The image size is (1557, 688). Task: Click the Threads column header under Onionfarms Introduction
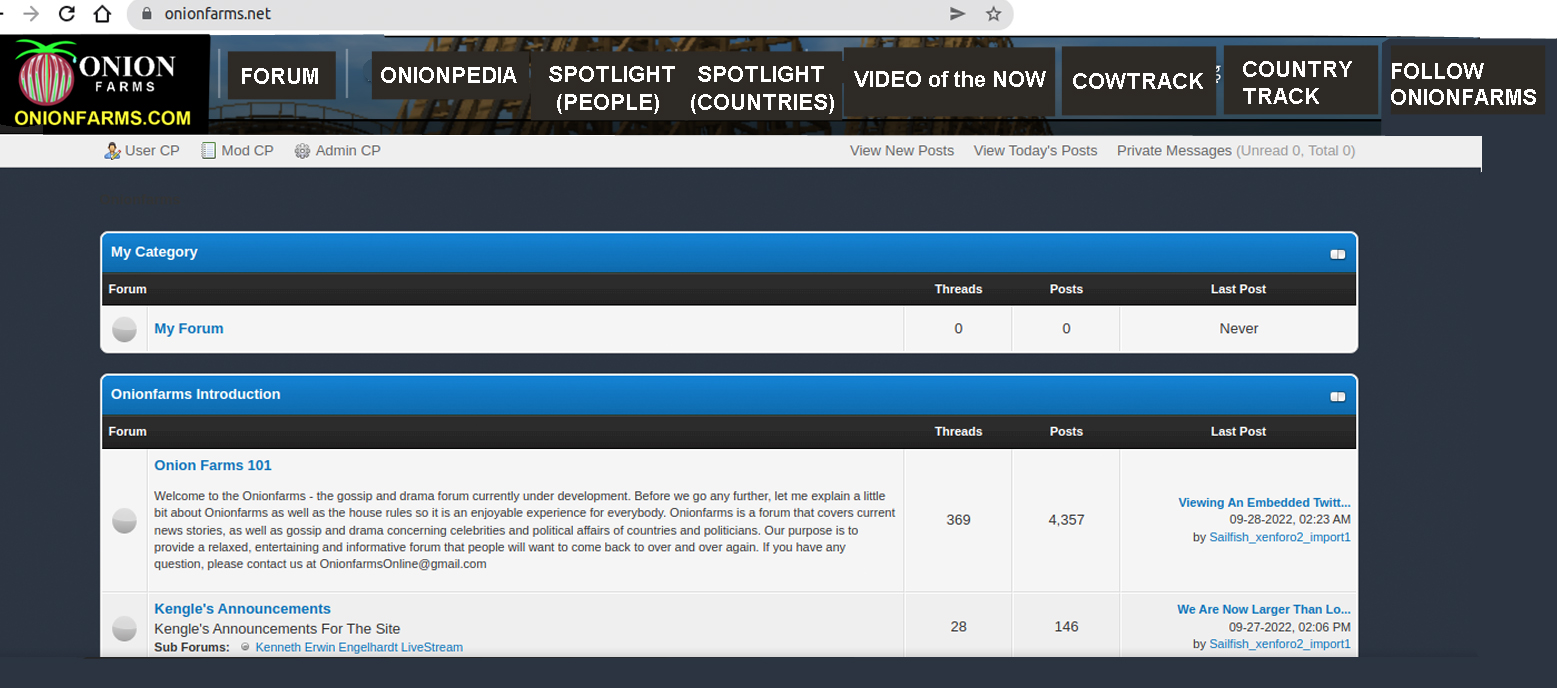pyautogui.click(x=958, y=432)
